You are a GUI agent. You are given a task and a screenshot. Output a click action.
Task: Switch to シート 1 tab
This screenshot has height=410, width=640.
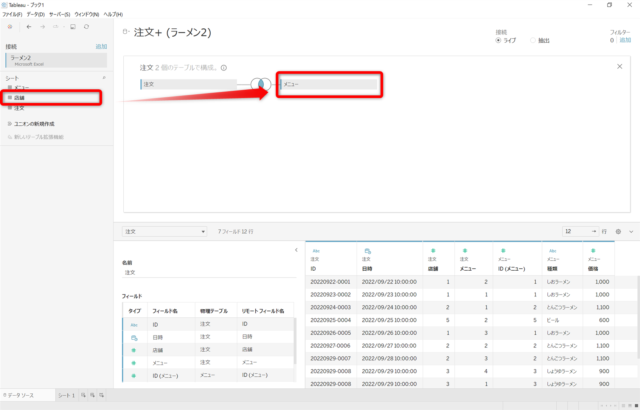point(66,395)
